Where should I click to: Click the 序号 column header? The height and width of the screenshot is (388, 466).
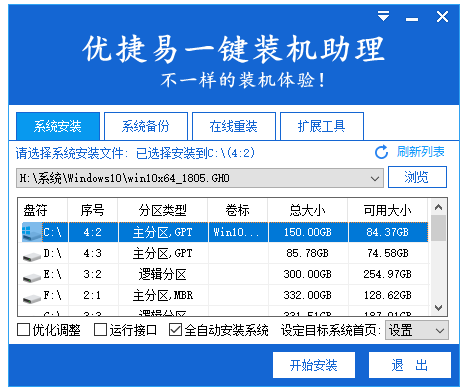pos(93,210)
